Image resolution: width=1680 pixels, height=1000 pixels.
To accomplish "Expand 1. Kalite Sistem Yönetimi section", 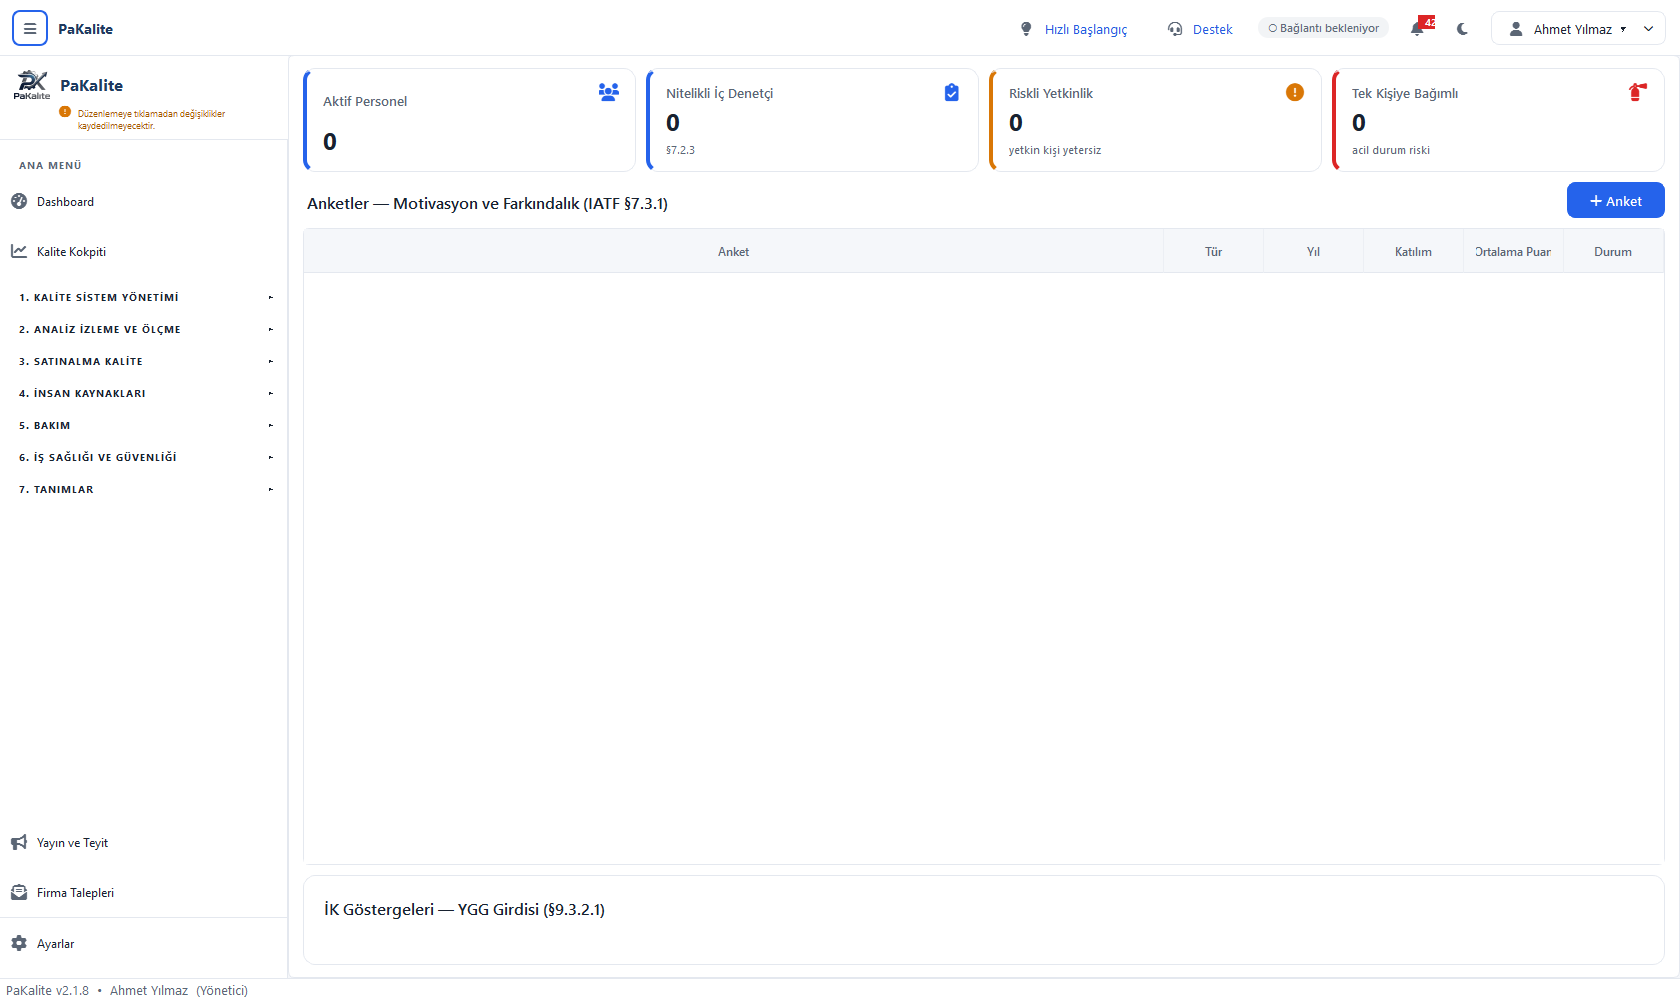I will [144, 297].
